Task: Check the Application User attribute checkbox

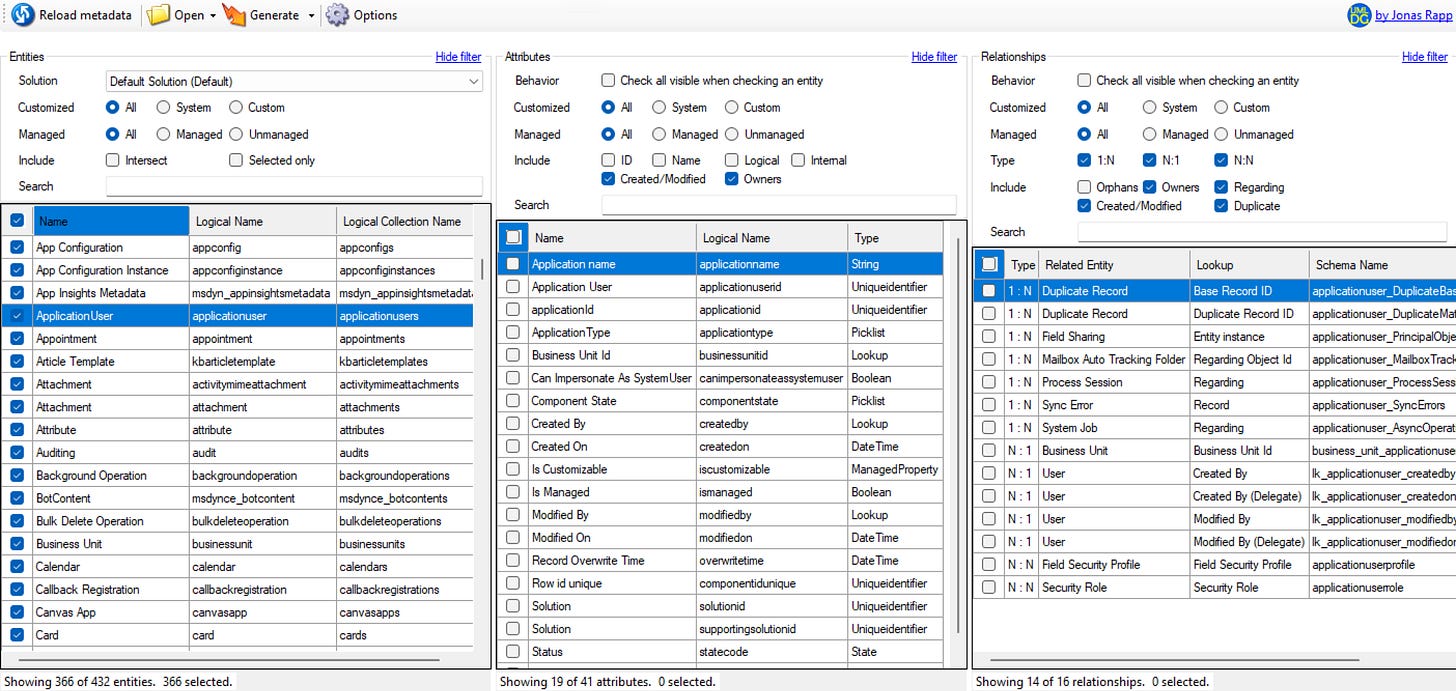Action: (513, 287)
